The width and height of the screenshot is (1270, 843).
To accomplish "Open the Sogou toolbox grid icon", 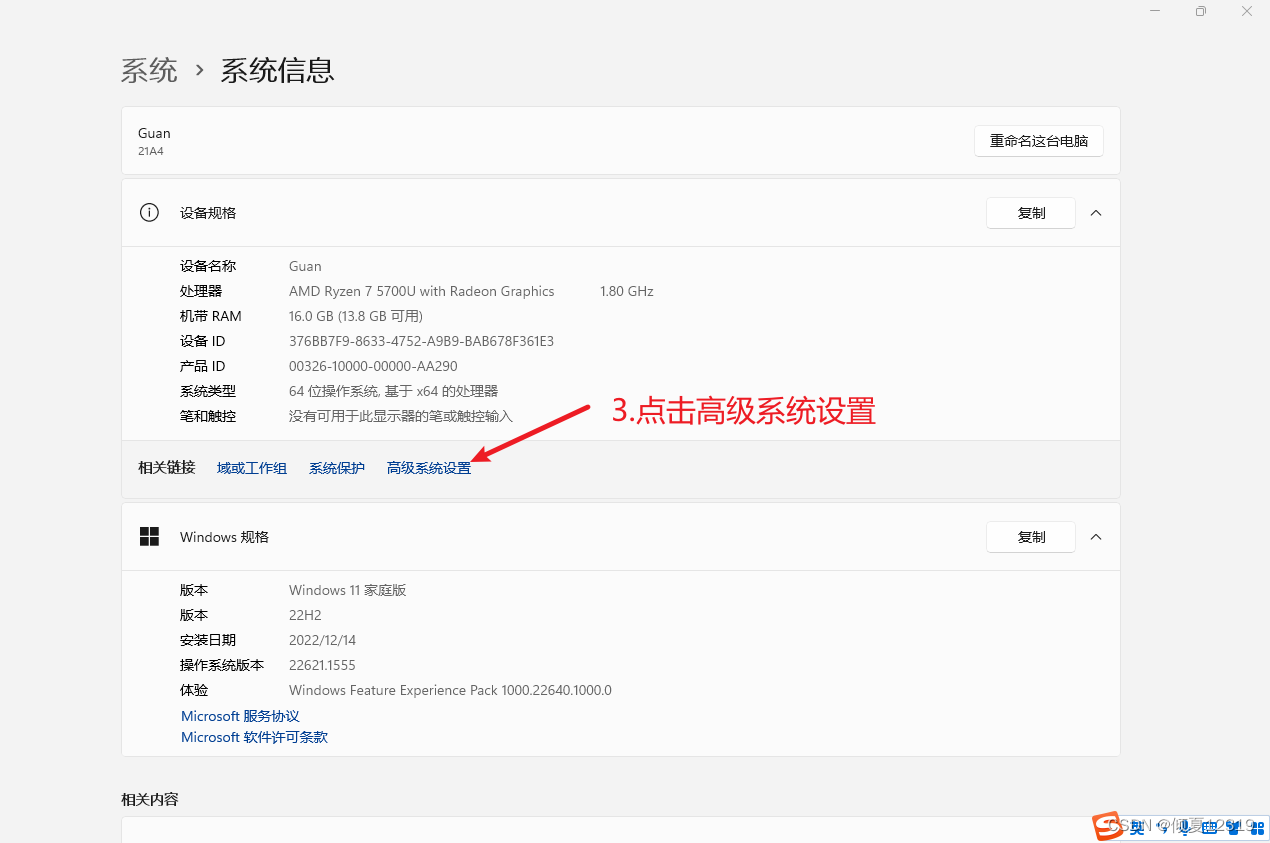I will click(1257, 828).
